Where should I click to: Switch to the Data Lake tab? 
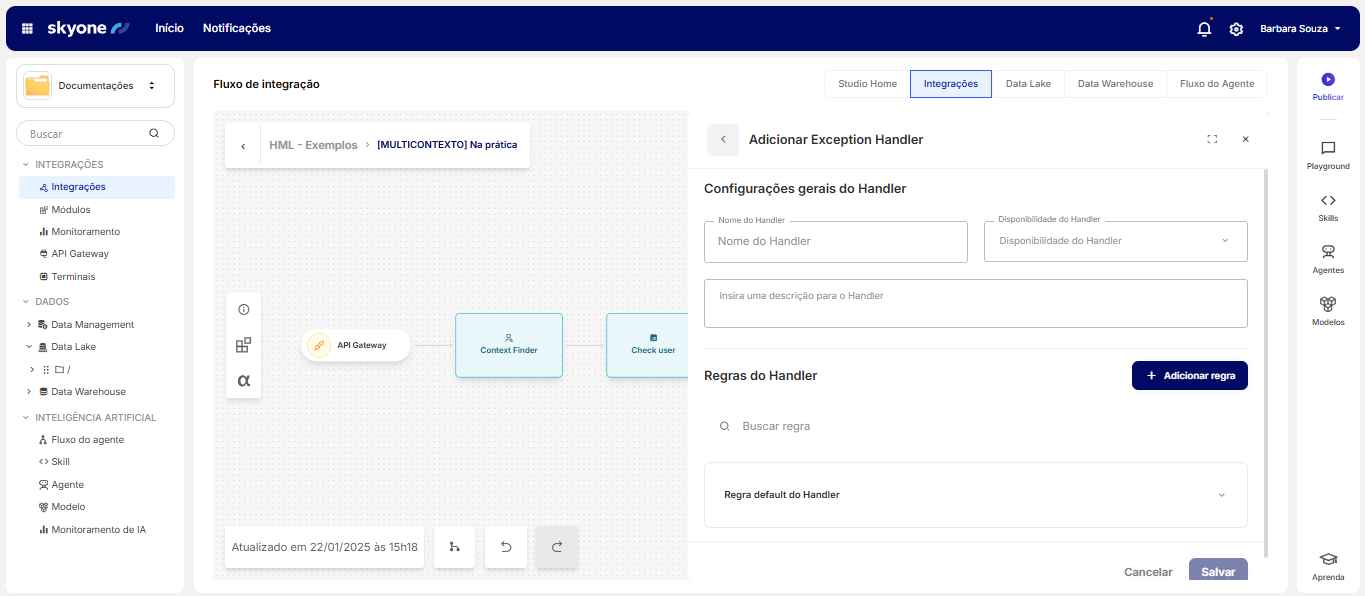[x=1028, y=84]
